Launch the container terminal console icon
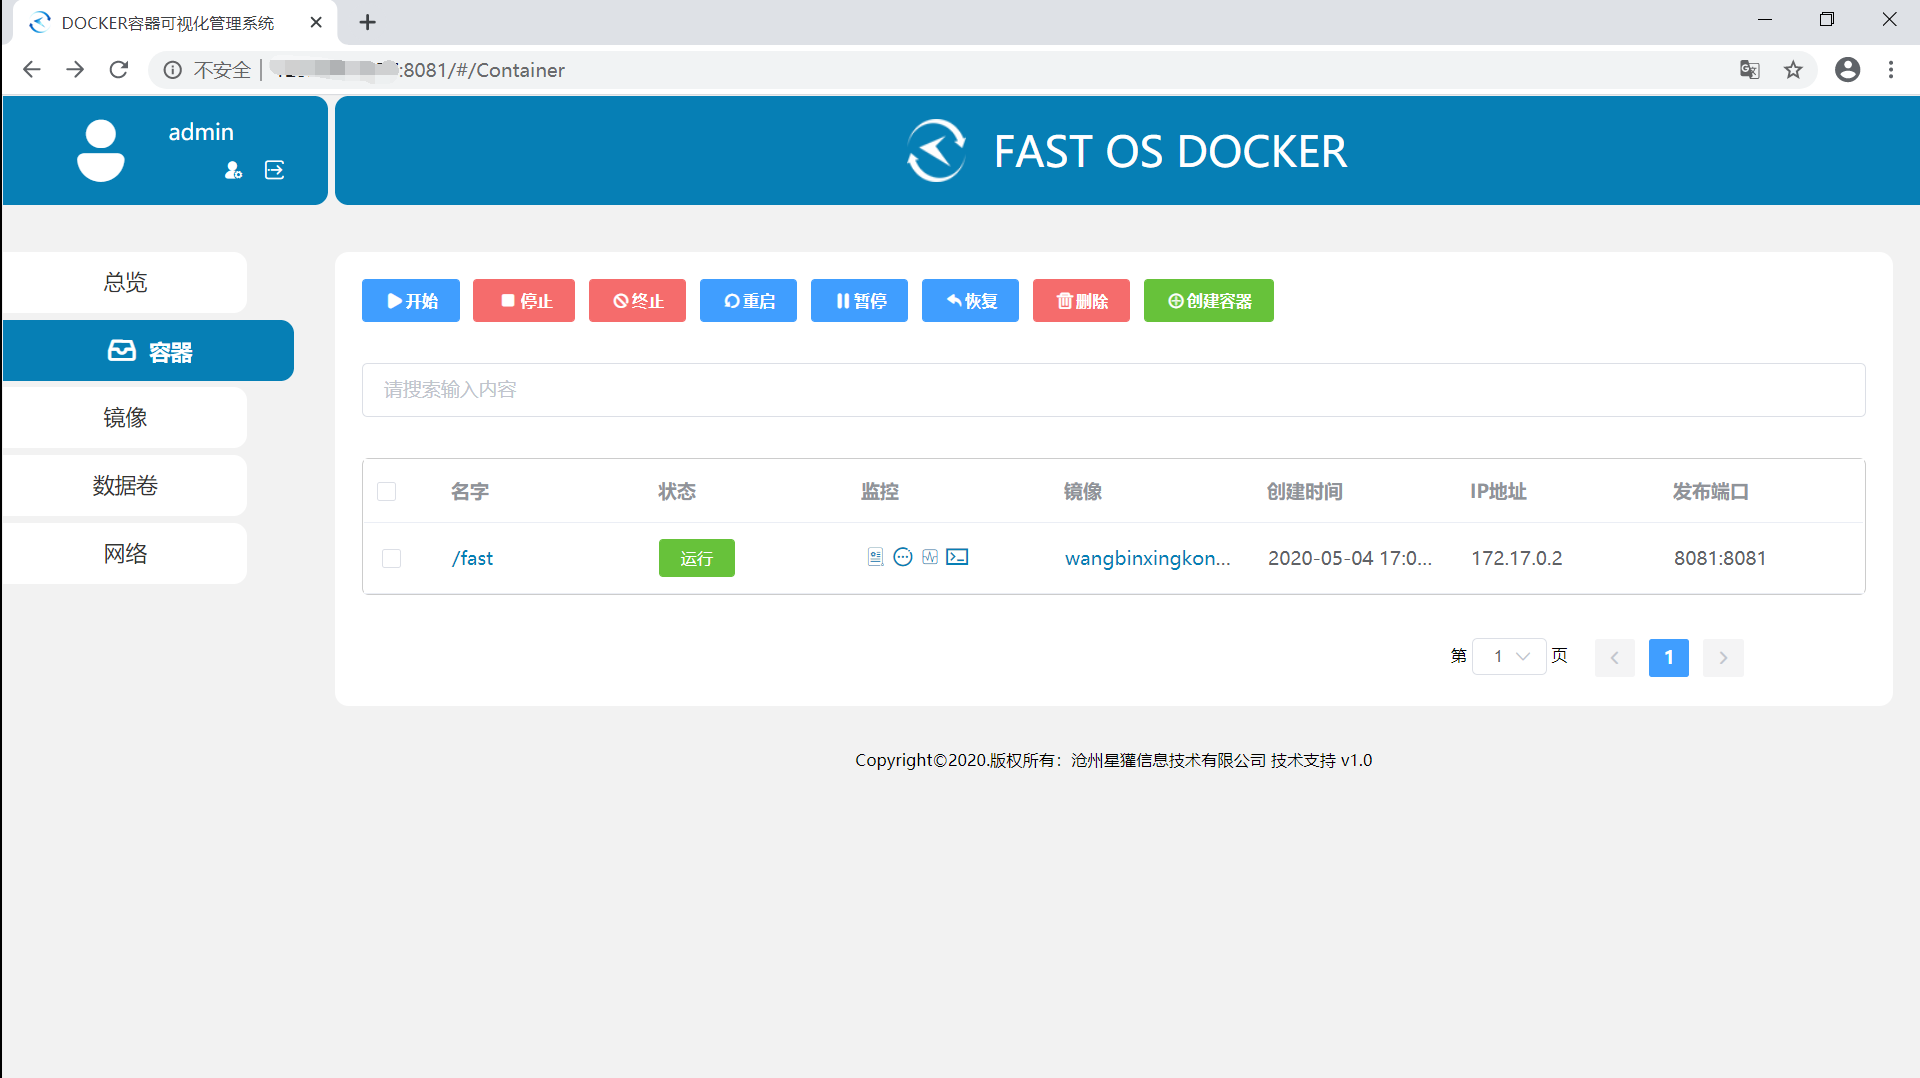1920x1078 pixels. click(x=957, y=557)
